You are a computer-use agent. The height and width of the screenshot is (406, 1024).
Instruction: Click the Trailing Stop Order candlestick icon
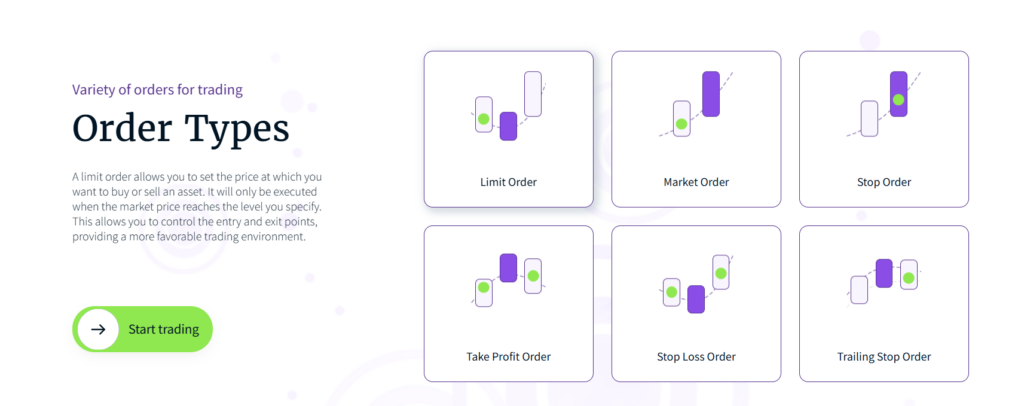tap(884, 278)
